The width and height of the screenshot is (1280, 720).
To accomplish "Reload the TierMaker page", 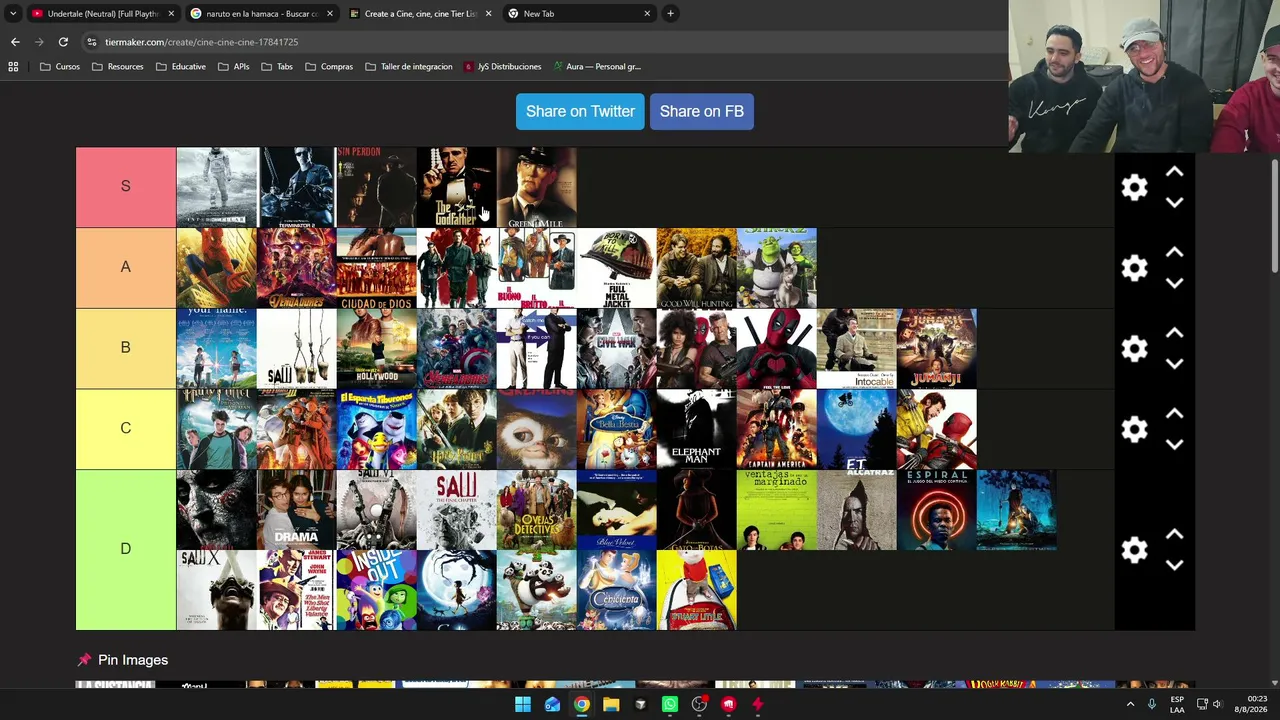I will coord(63,42).
